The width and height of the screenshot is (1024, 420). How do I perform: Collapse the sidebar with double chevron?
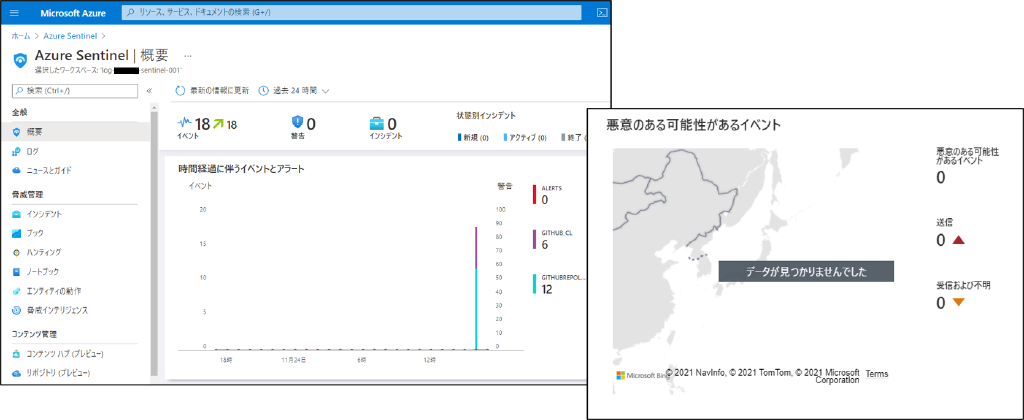149,91
